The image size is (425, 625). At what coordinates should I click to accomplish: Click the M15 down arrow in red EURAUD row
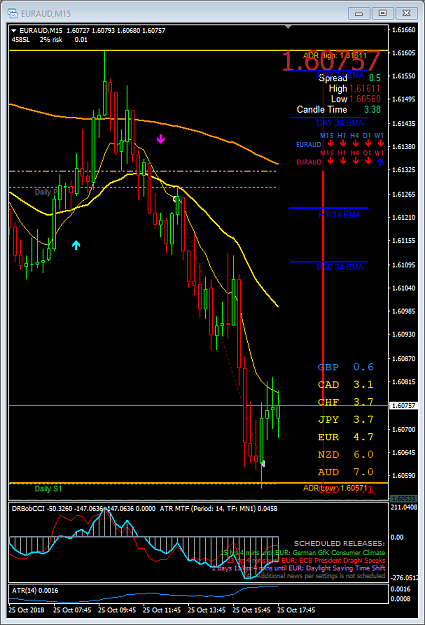[x=331, y=161]
